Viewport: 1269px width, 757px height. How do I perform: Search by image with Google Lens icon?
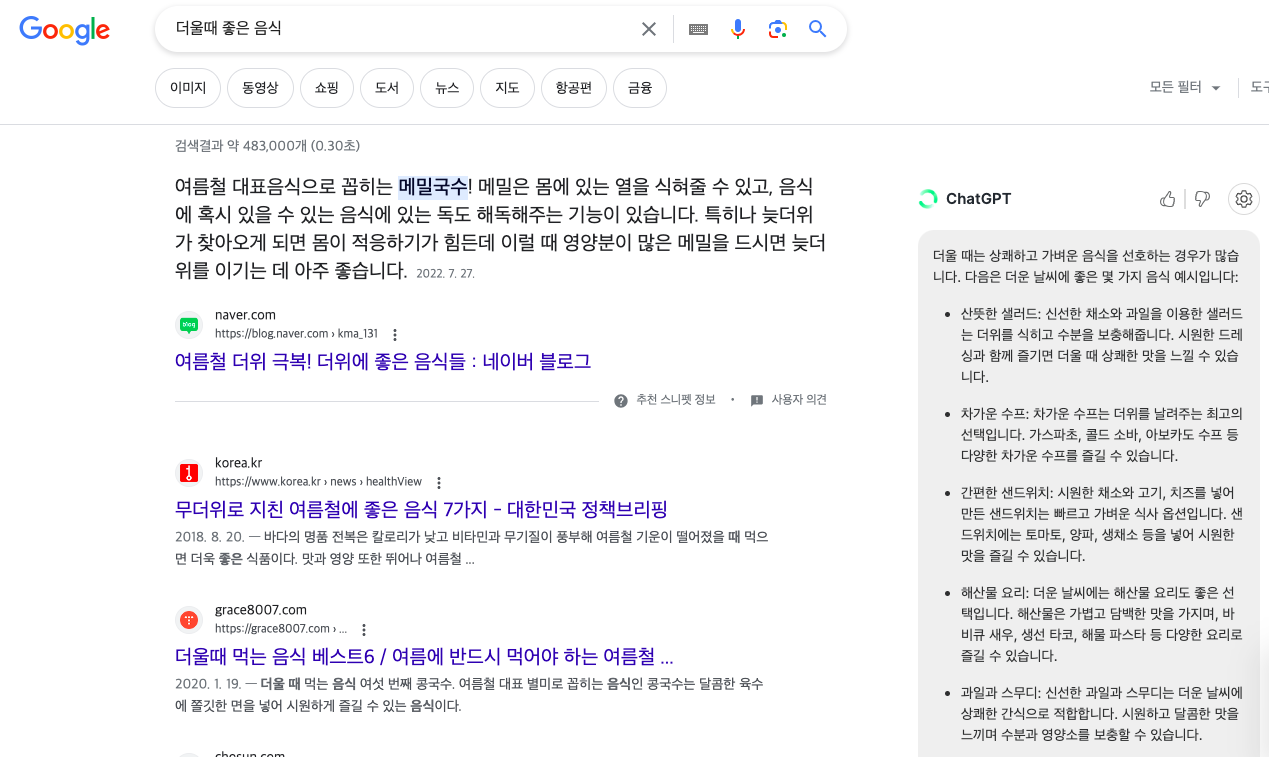778,29
